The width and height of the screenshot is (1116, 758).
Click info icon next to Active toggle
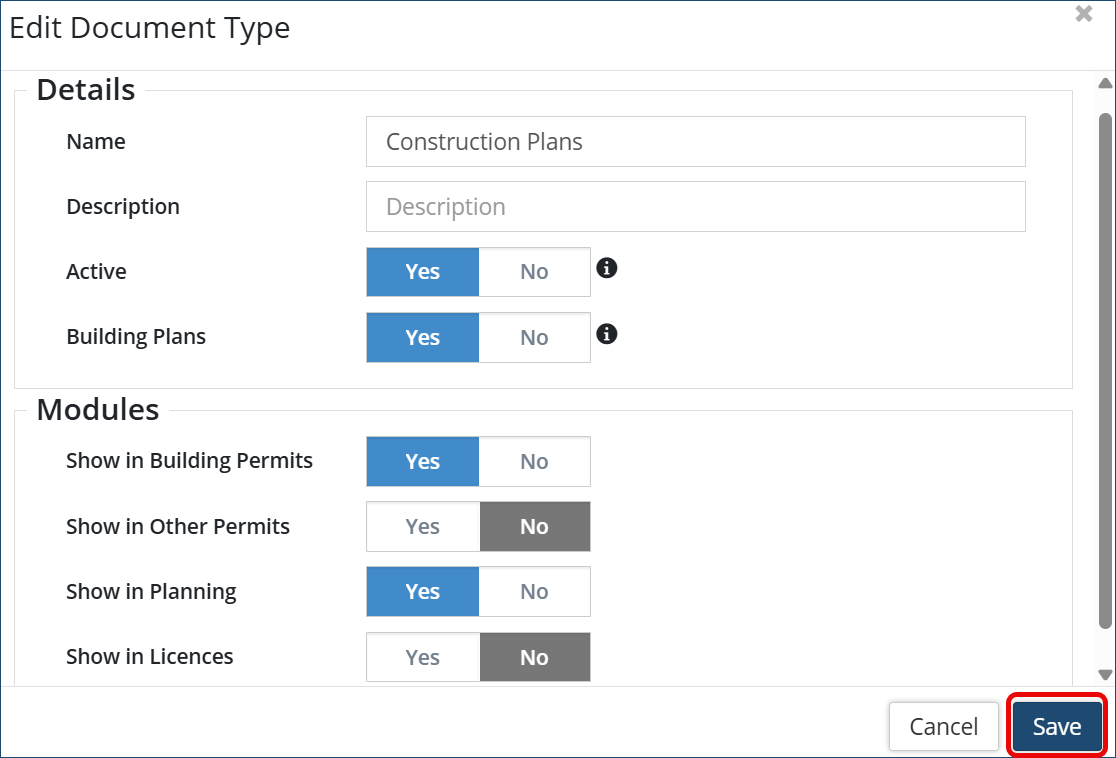point(606,268)
